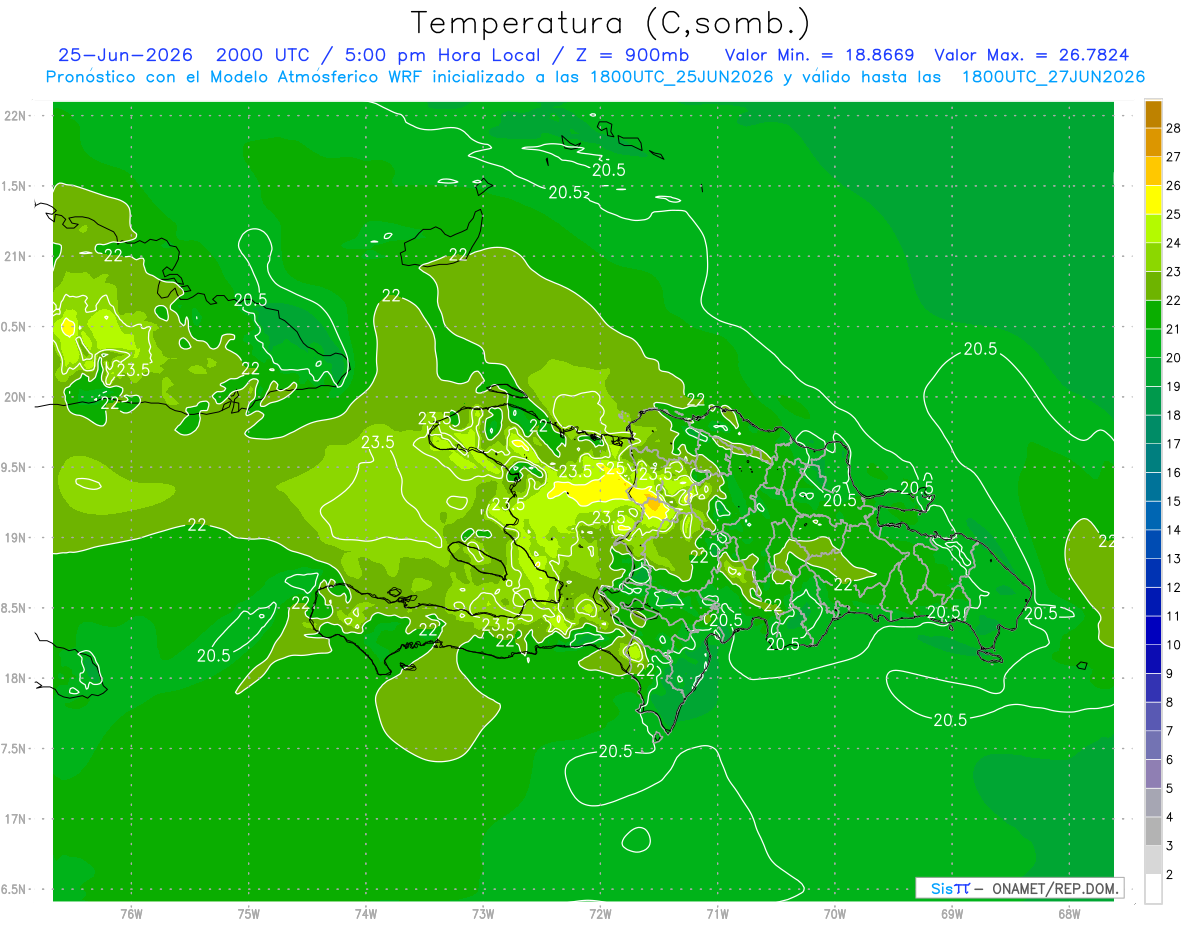The width and height of the screenshot is (1200, 927).
Task: Click the blue legend swatch between 14 and 15
Action: point(1153,516)
